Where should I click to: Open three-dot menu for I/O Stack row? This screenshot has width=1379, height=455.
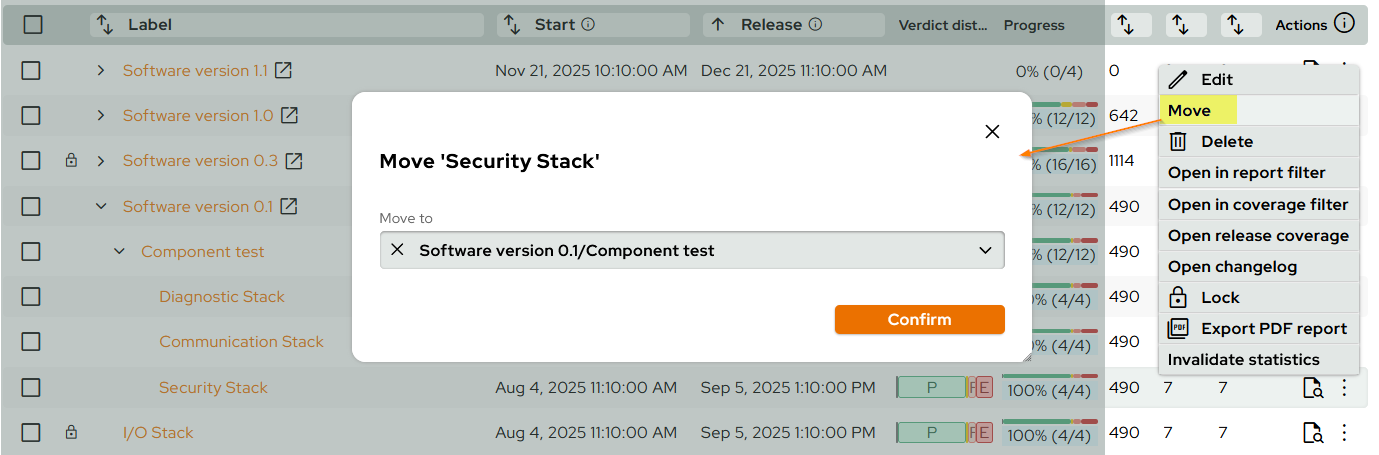[1345, 433]
